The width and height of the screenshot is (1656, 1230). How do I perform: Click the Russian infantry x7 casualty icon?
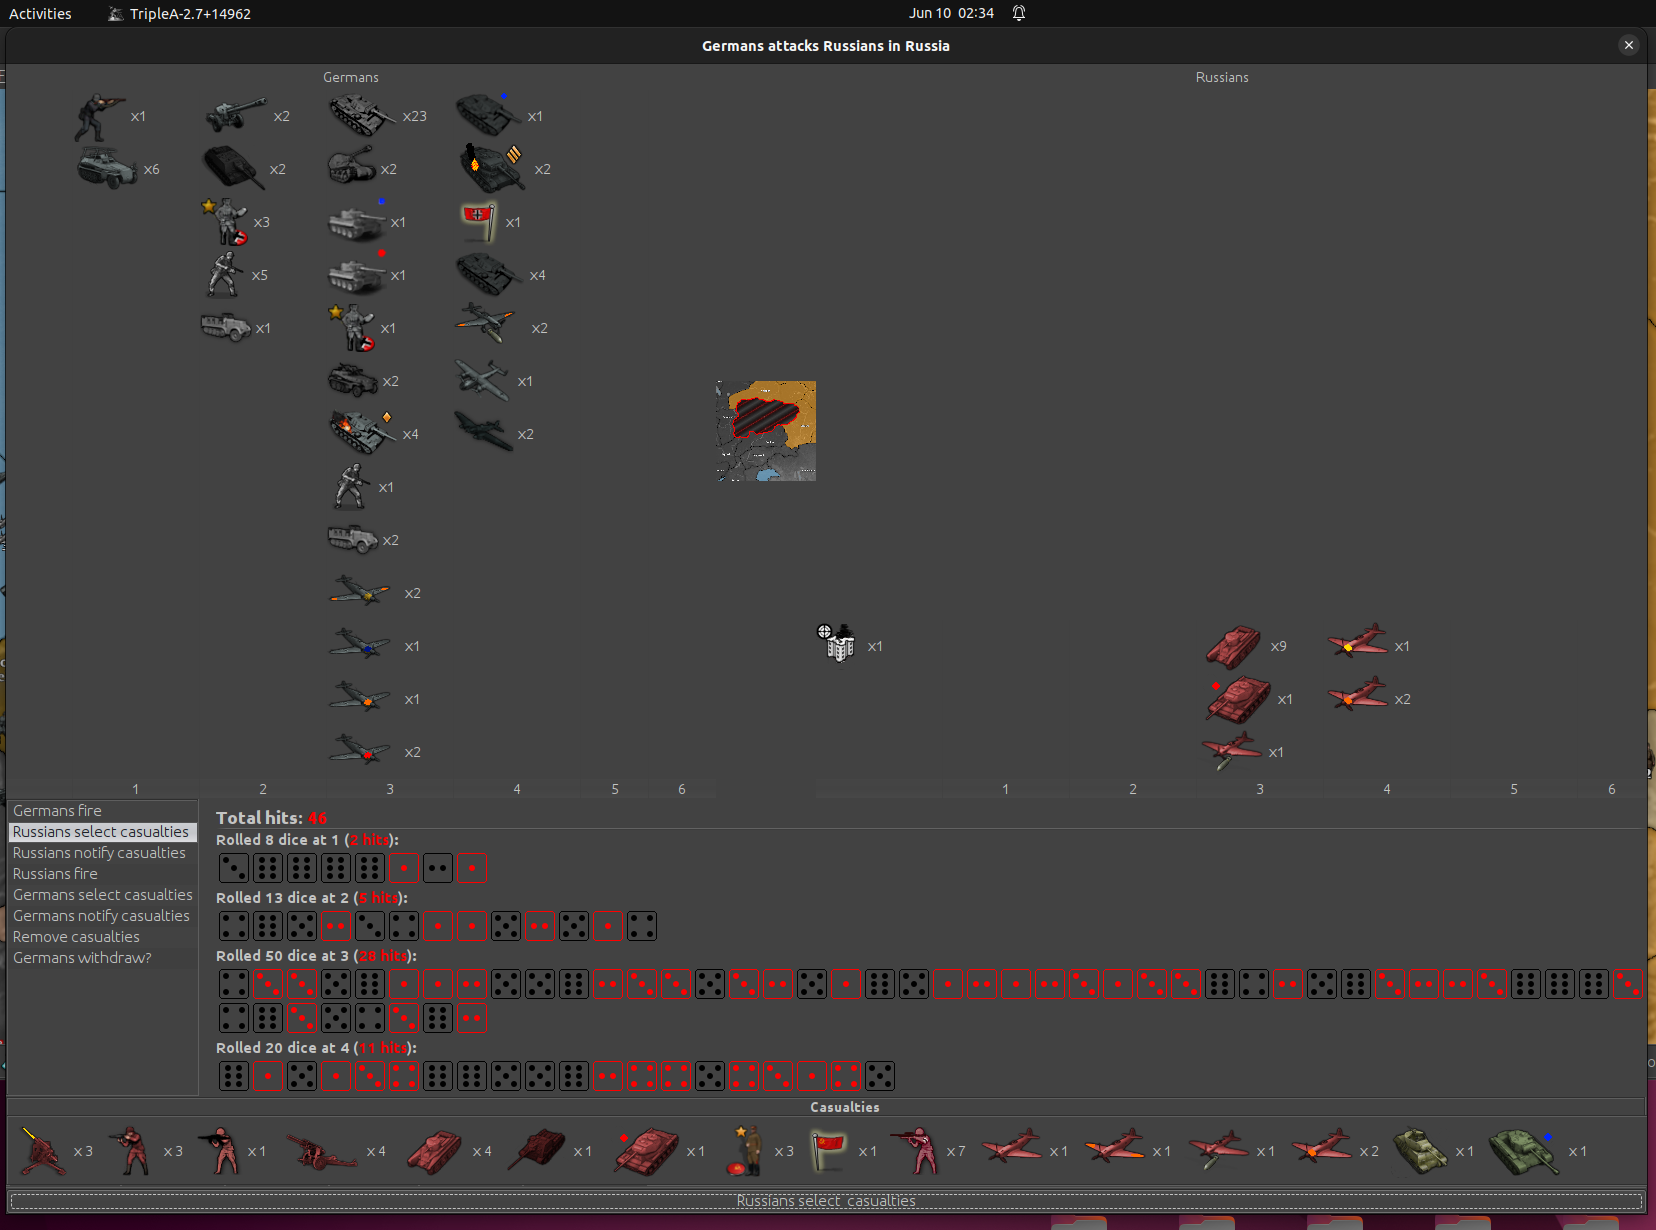pyautogui.click(x=915, y=1151)
